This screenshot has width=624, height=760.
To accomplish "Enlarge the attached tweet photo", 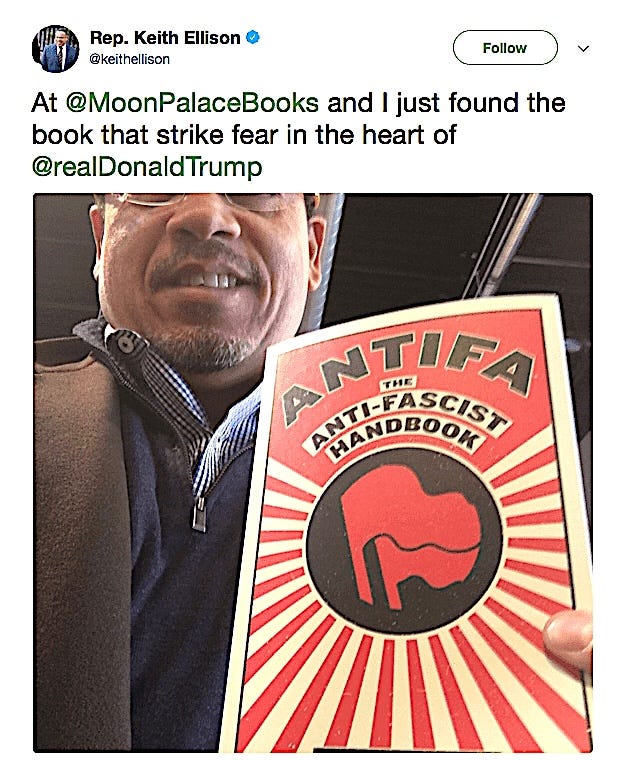I will [313, 473].
